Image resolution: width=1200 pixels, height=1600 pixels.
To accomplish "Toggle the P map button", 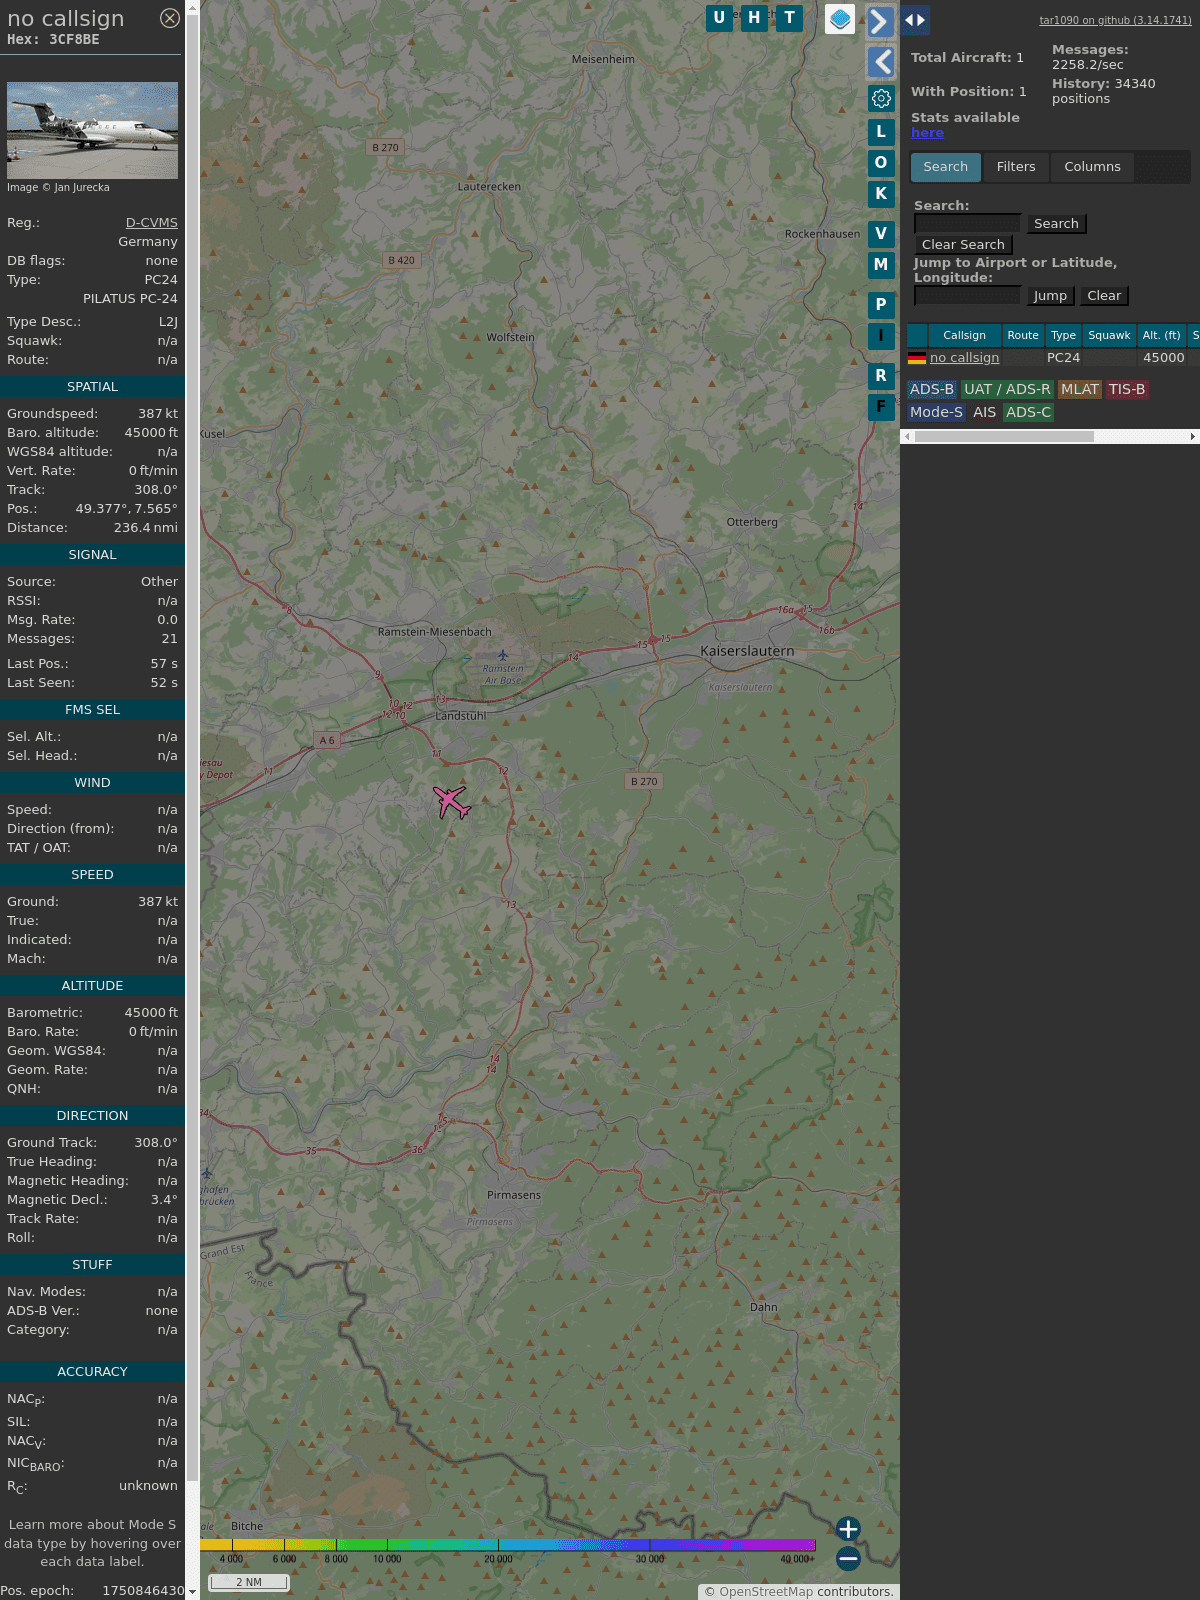I will [881, 304].
